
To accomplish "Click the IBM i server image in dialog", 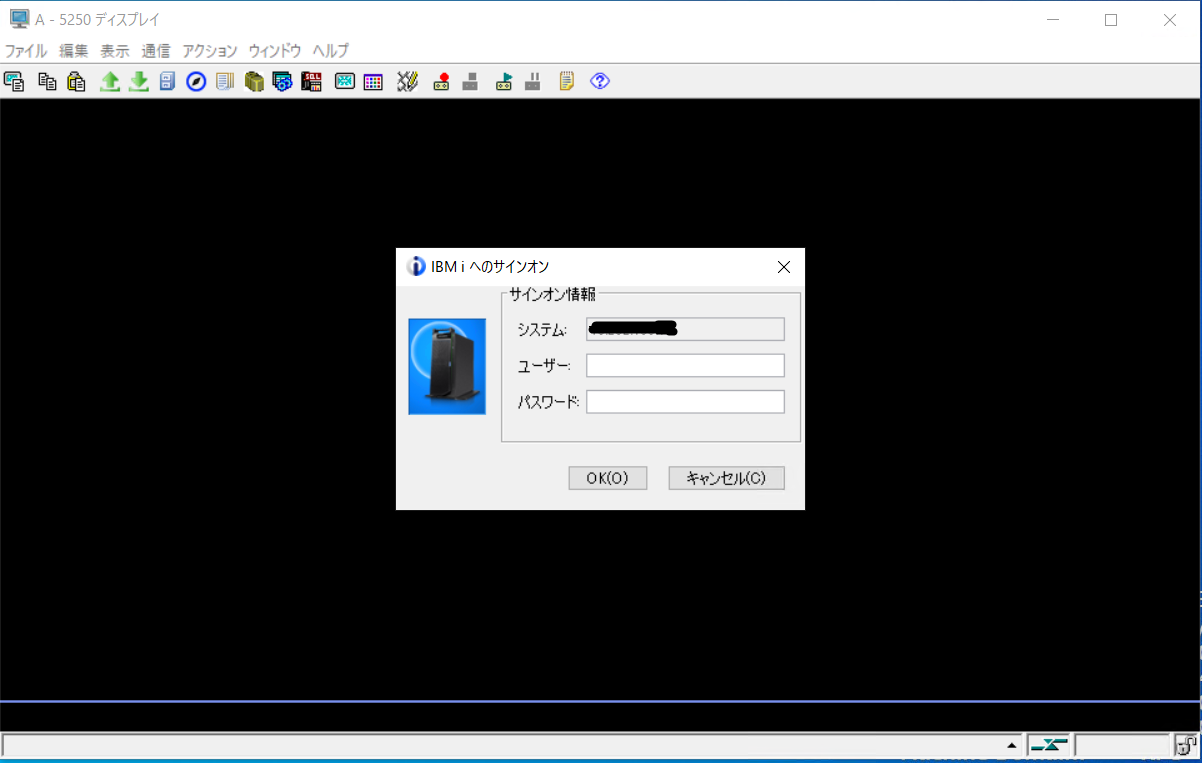I will pos(447,366).
